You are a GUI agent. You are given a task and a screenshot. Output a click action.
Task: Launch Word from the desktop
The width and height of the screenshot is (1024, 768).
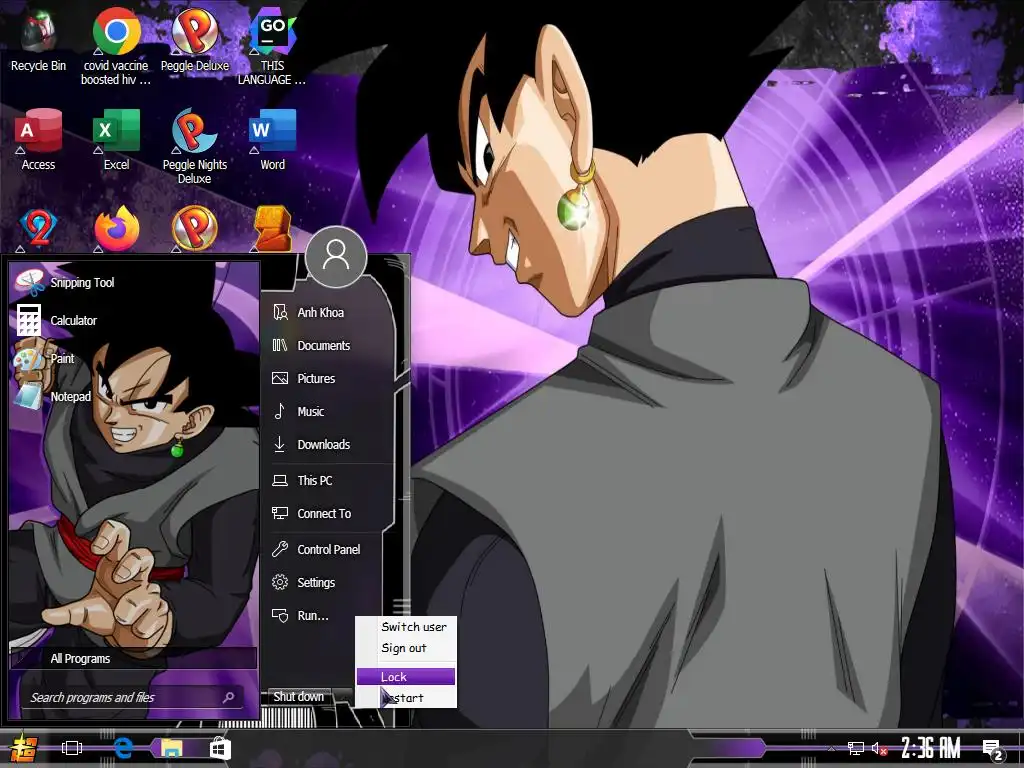pos(272,140)
